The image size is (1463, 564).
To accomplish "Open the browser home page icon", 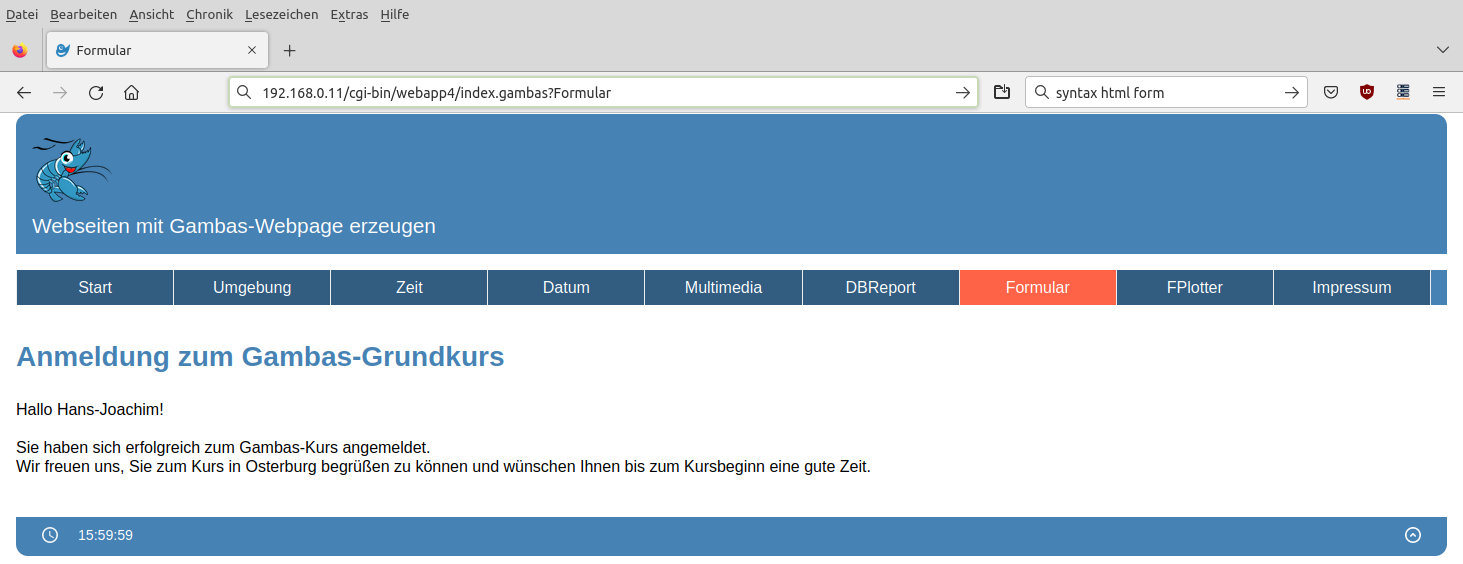I will pos(131,93).
